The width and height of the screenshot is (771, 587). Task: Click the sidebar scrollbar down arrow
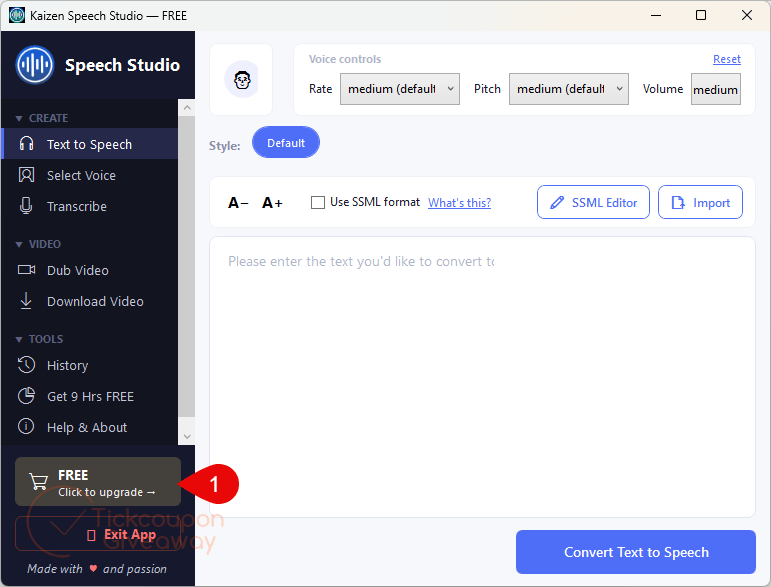click(186, 436)
